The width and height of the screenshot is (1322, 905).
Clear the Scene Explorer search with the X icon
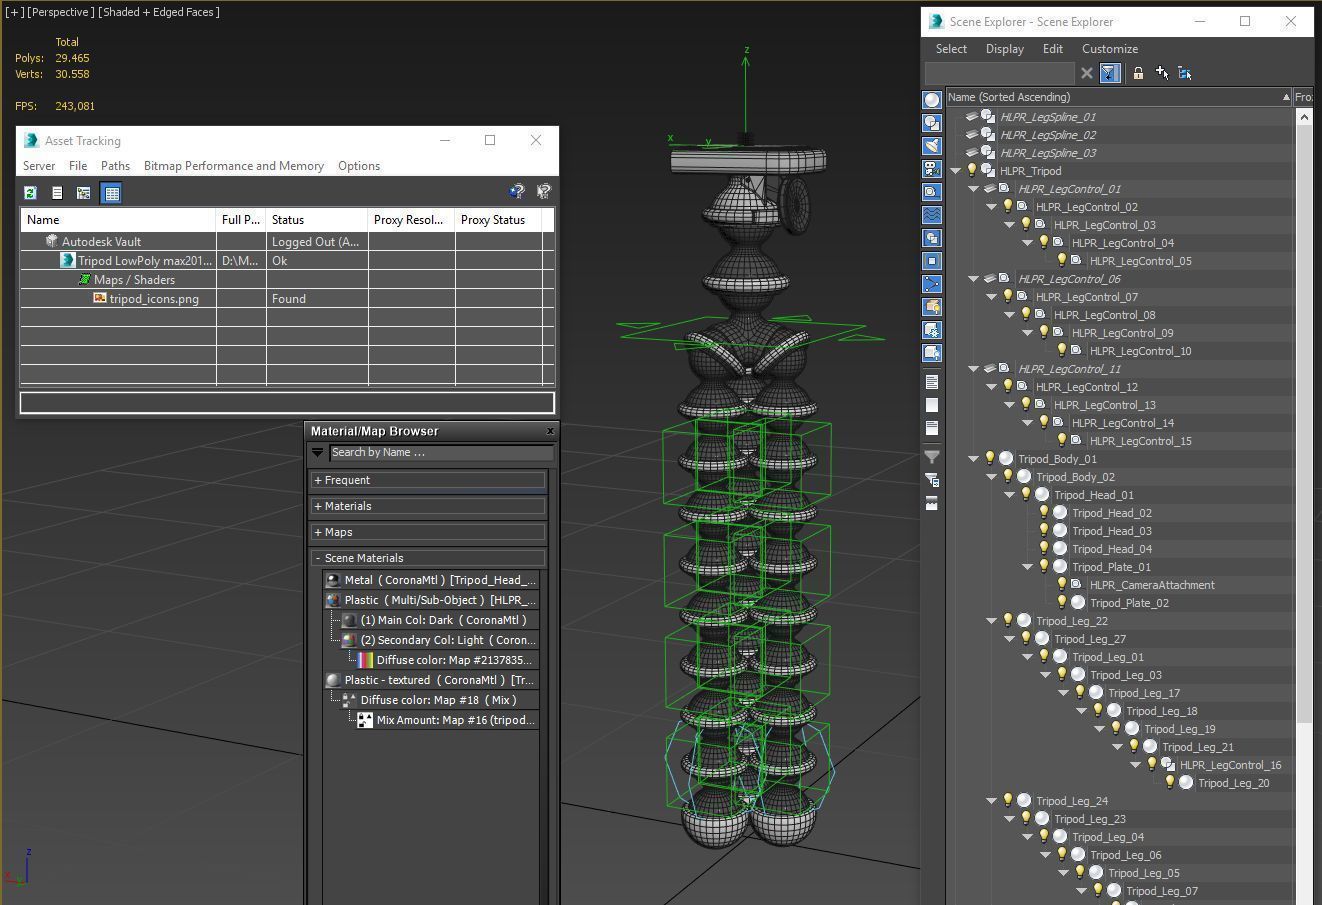coord(1087,73)
